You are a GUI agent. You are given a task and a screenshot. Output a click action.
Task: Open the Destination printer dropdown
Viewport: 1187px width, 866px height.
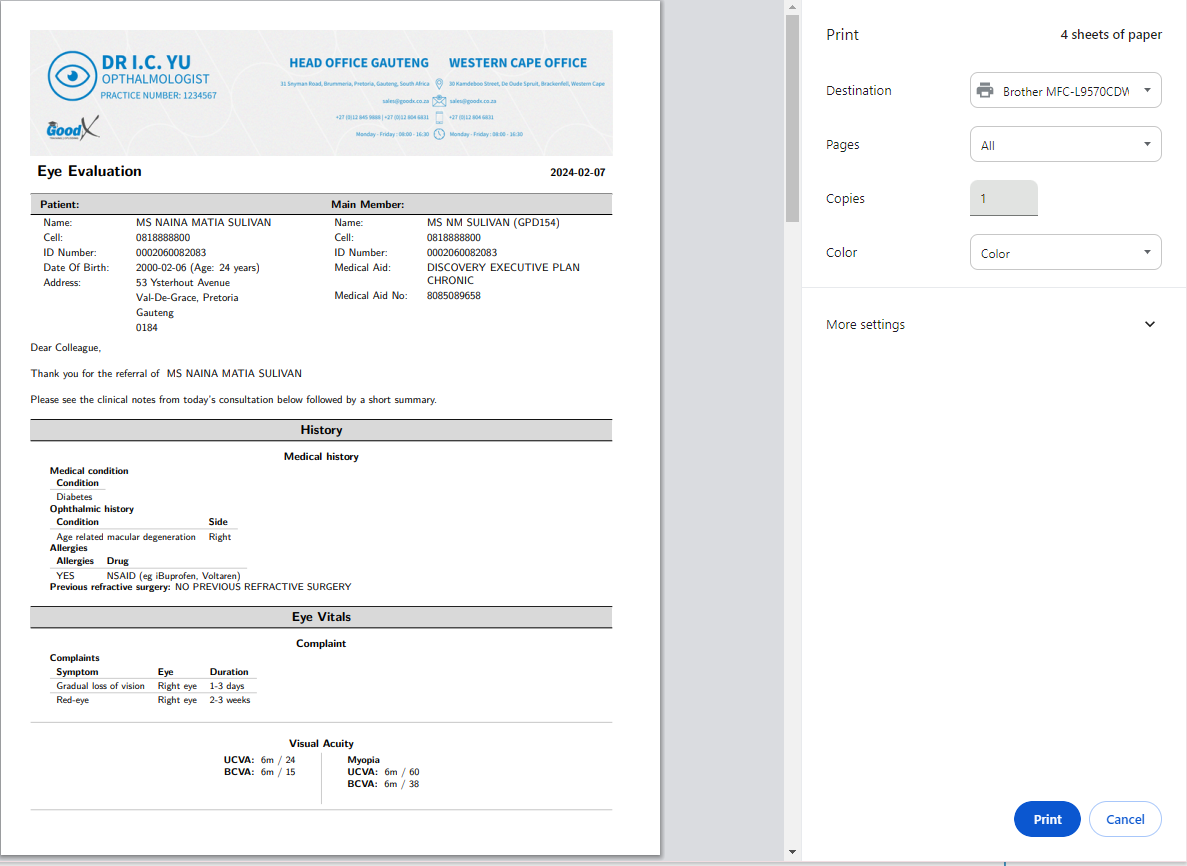click(x=1065, y=91)
